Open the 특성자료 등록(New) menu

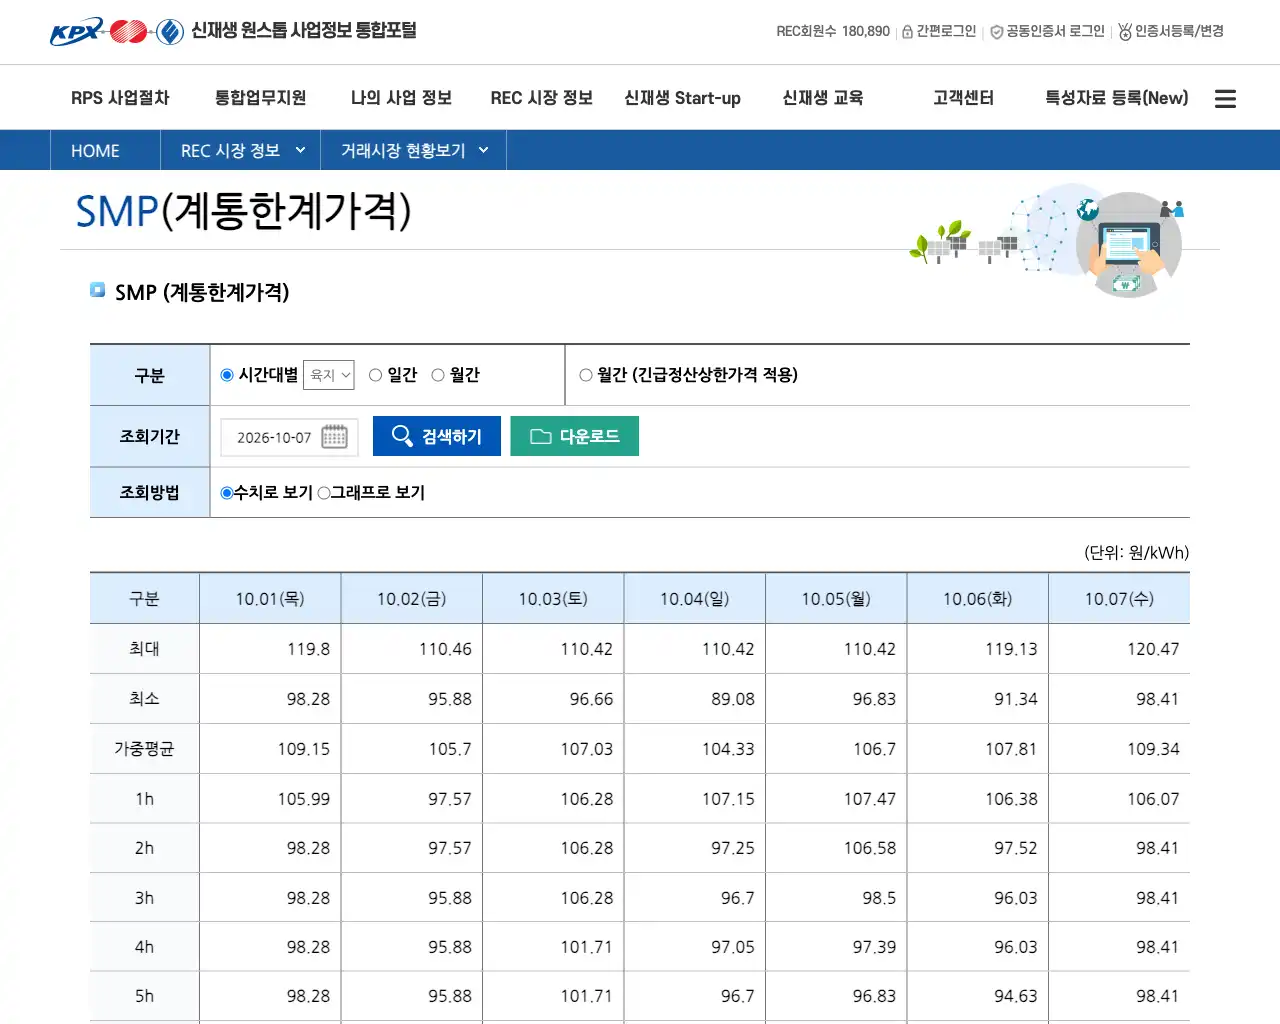click(x=1117, y=98)
